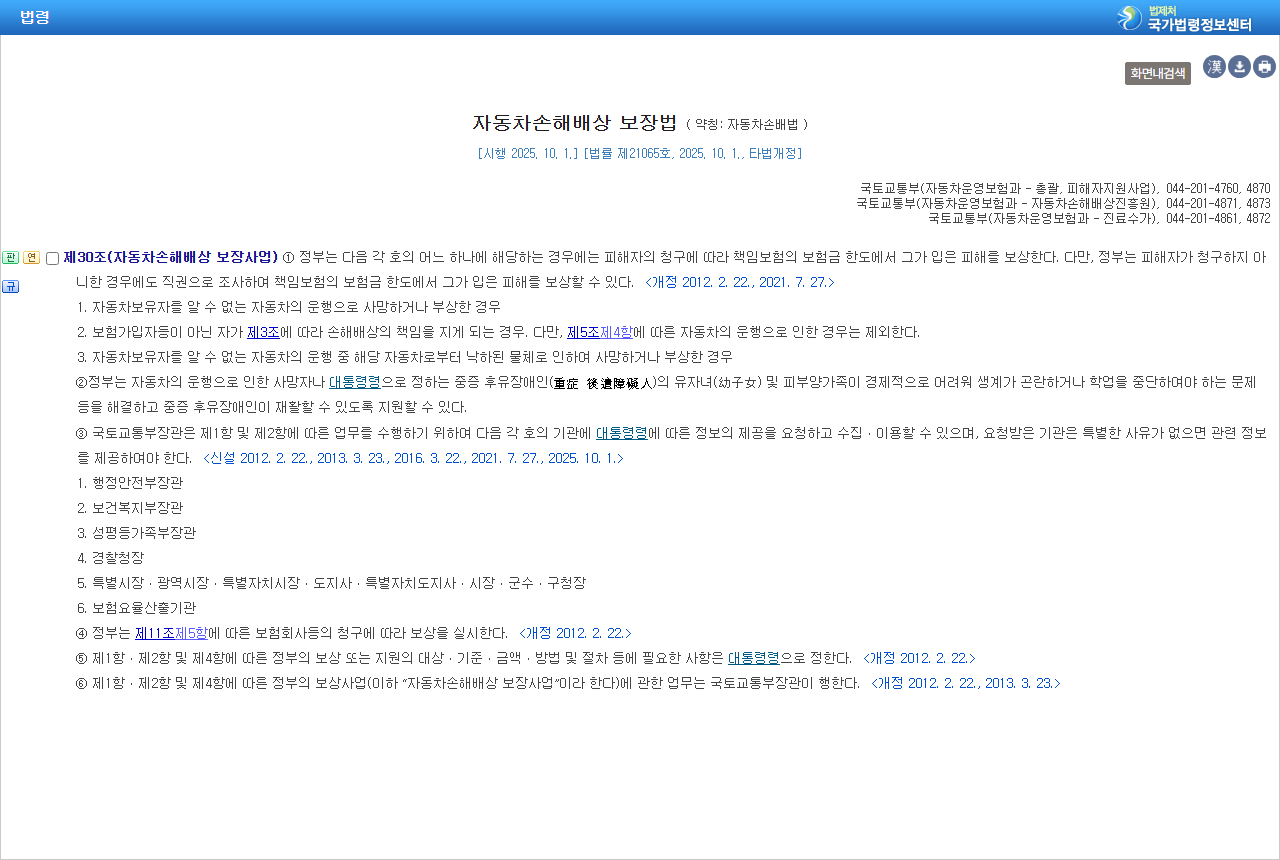Click the 개정 2012. 2. 22., 2021. 7. 27. amendment note
Image resolution: width=1280 pixels, height=860 pixels.
coord(740,282)
